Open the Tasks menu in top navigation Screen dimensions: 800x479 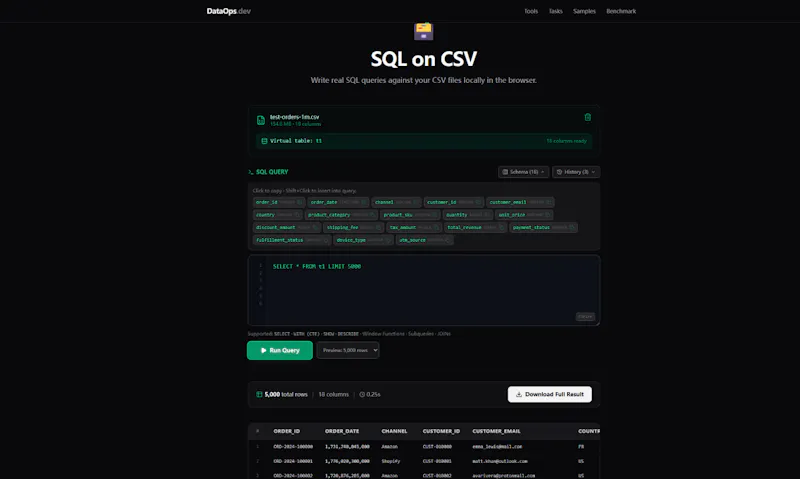click(x=556, y=11)
